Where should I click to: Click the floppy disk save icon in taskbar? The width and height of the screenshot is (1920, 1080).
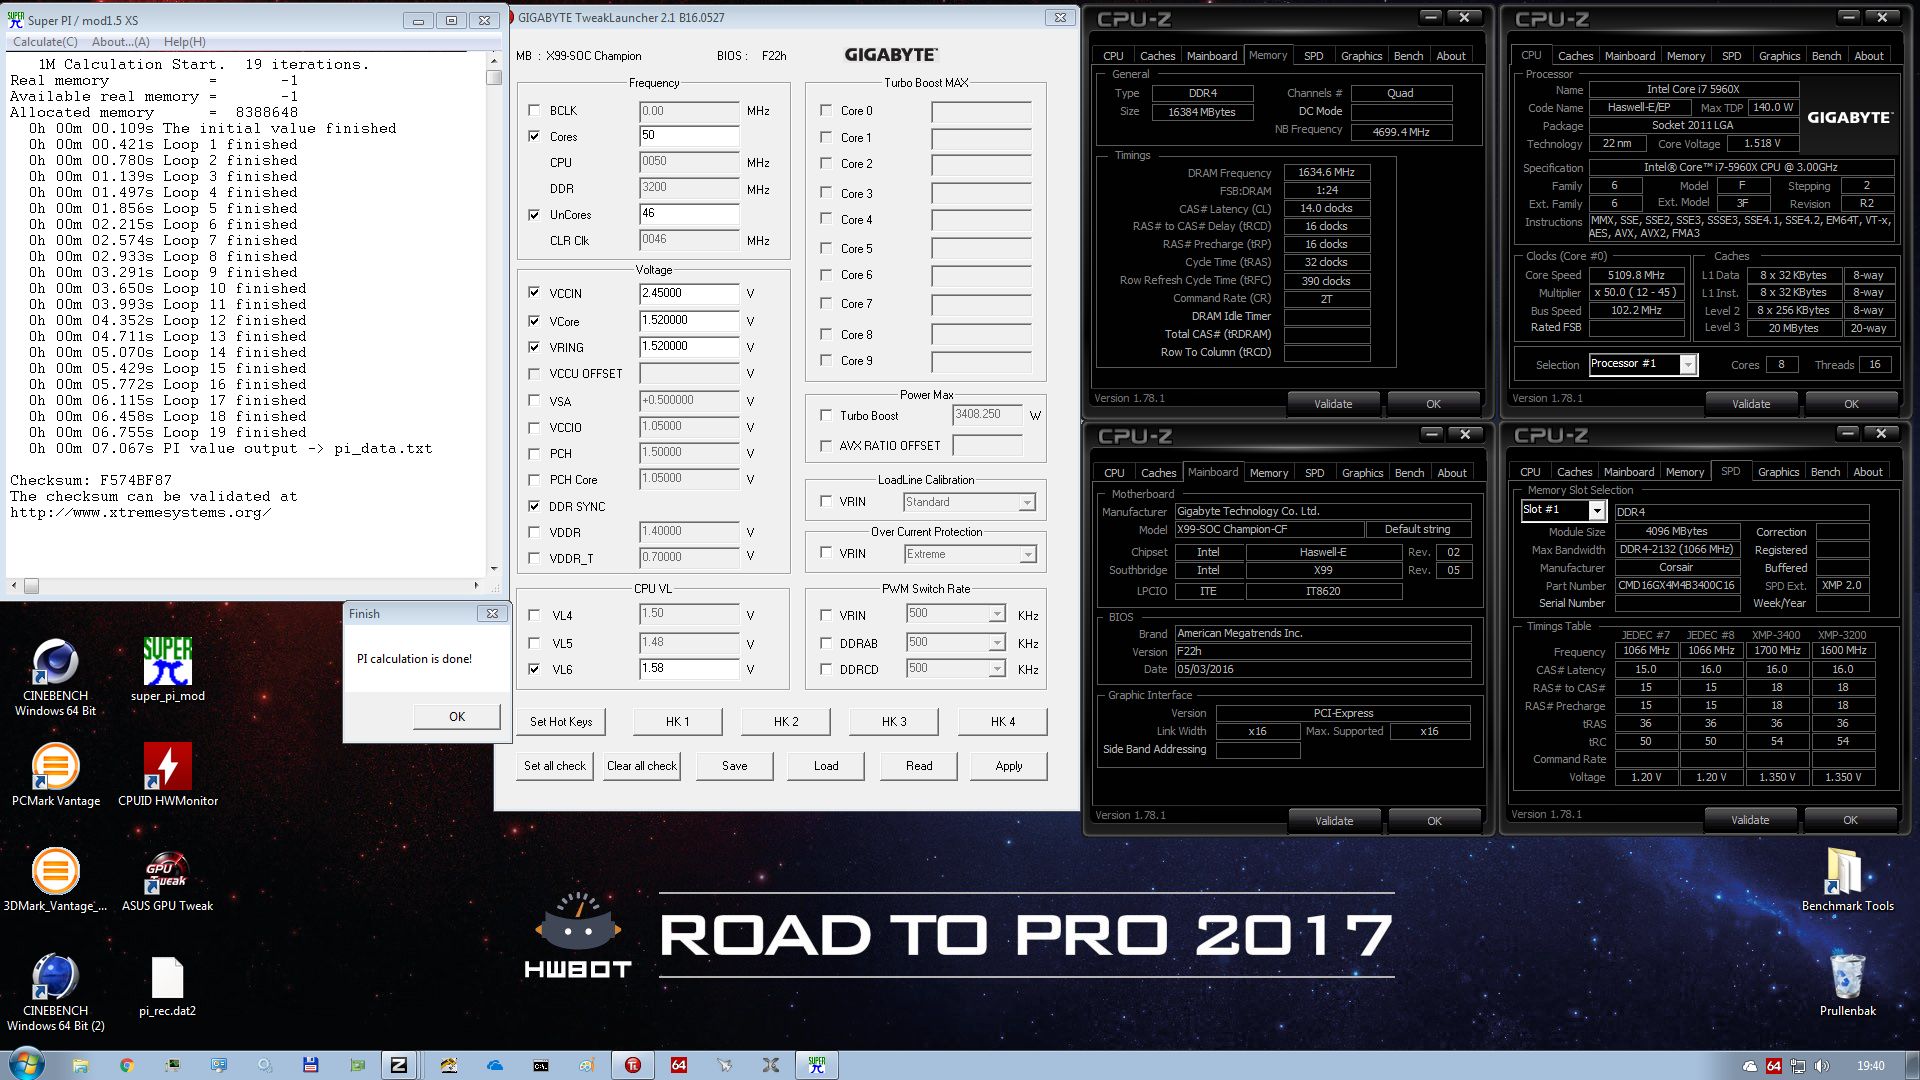click(x=310, y=1065)
